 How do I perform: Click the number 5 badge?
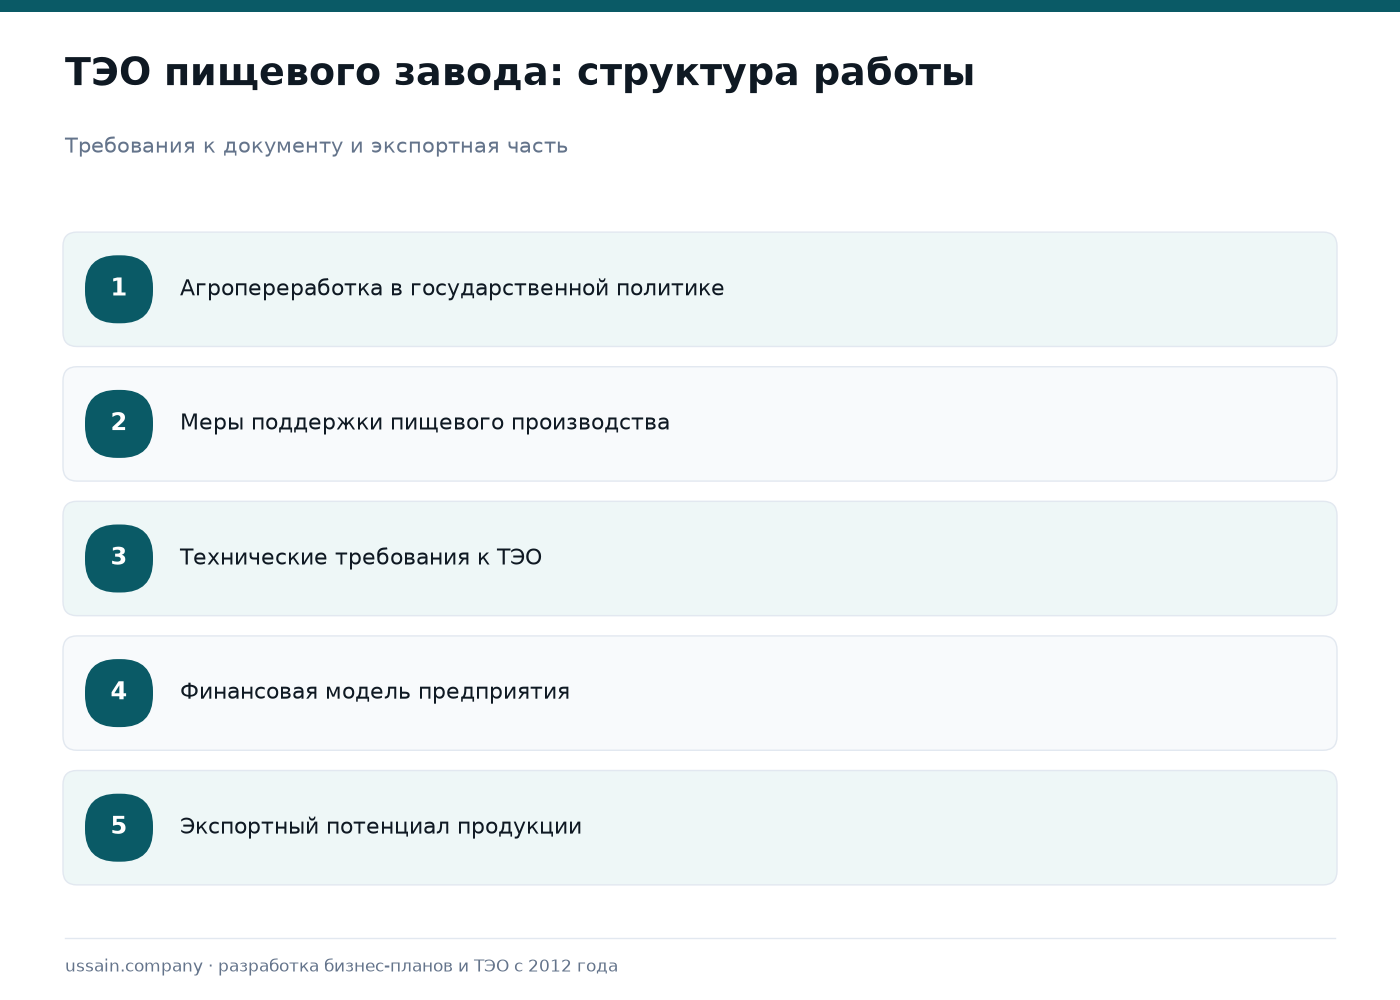pyautogui.click(x=119, y=827)
